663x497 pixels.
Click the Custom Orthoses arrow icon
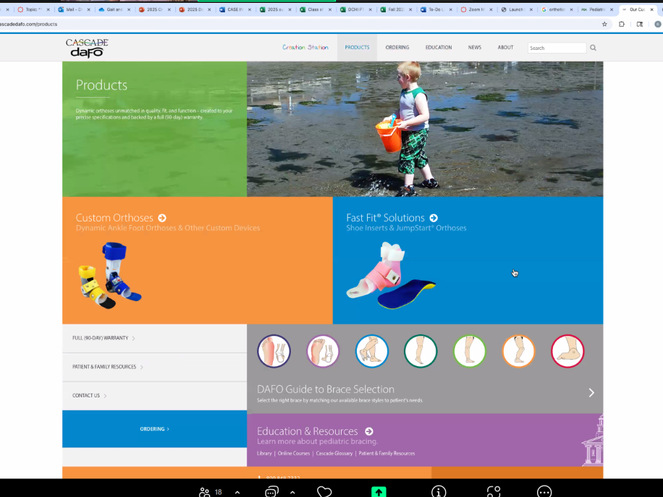coord(162,218)
